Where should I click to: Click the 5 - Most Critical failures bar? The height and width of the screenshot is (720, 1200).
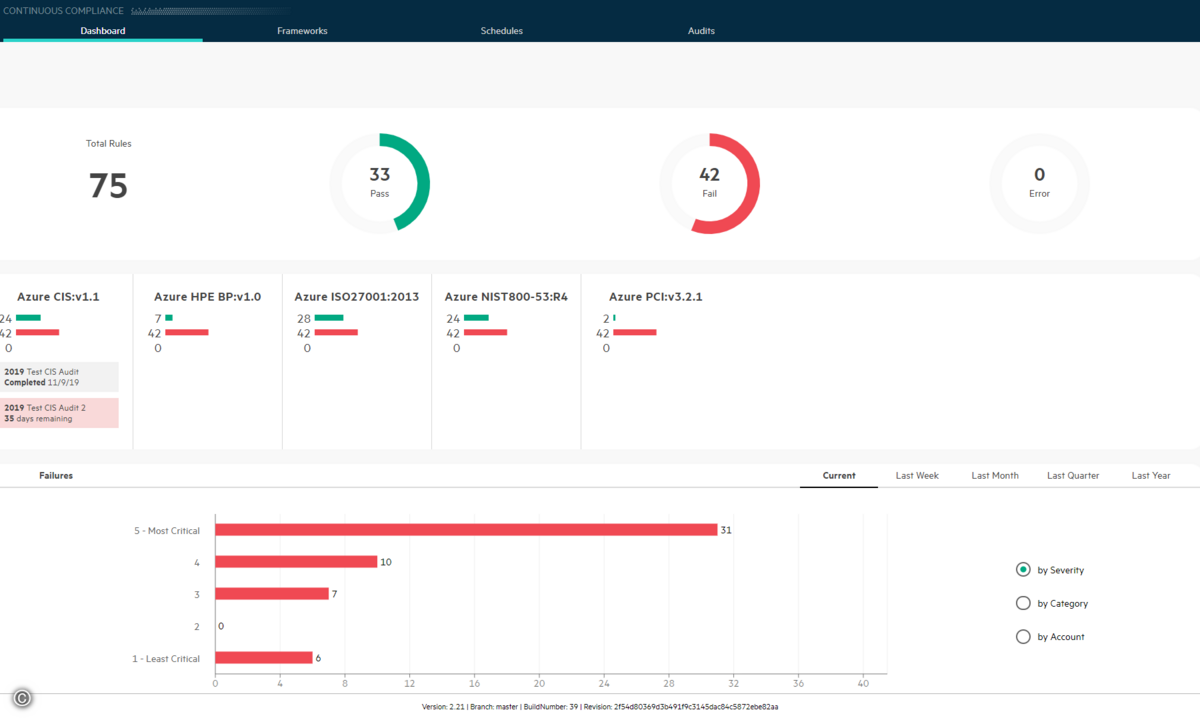point(466,530)
